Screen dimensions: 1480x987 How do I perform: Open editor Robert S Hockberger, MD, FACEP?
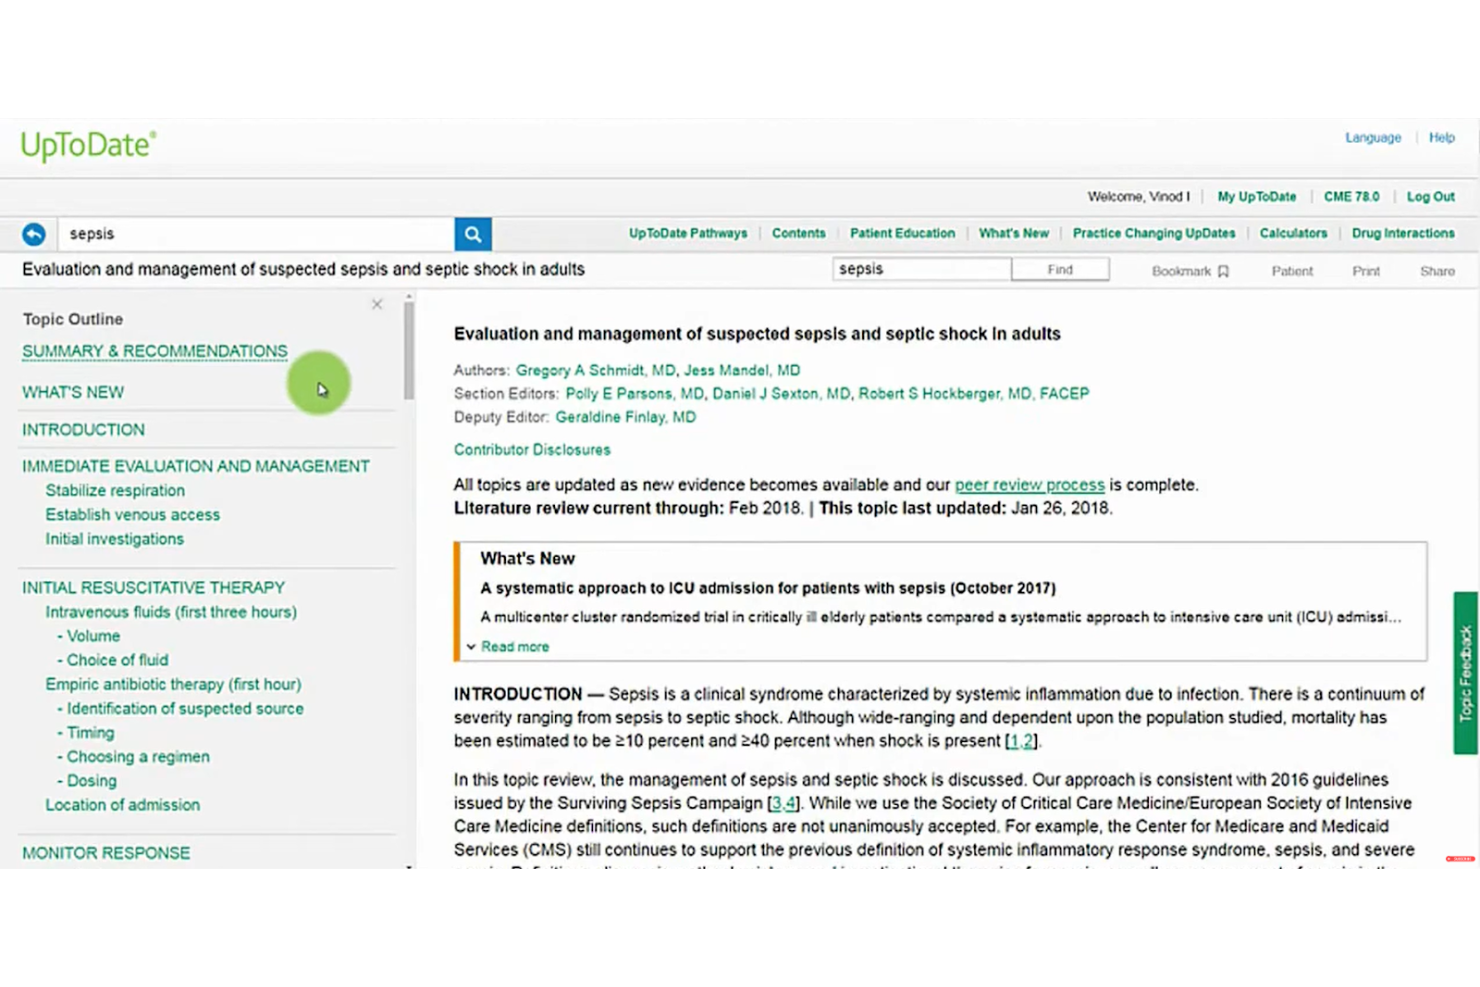(x=974, y=394)
